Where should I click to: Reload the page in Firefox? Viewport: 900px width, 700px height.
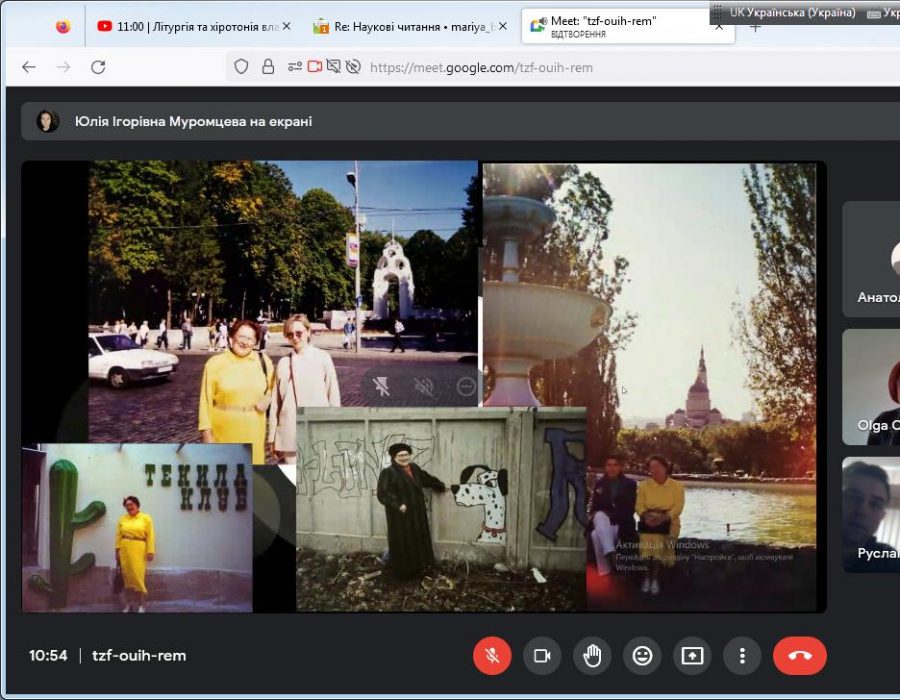click(x=98, y=67)
